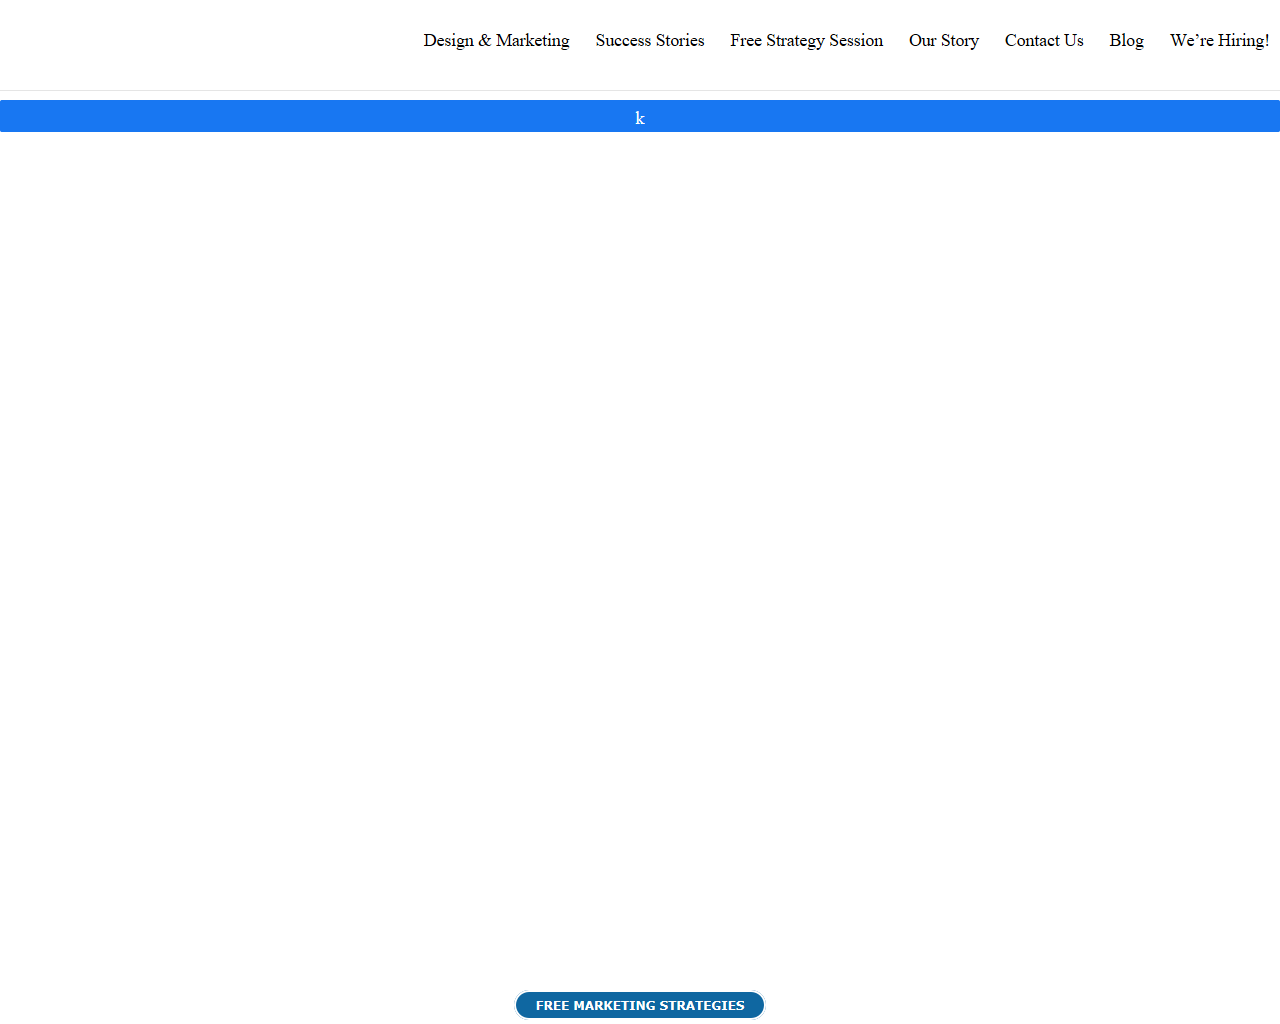1280x1024 pixels.
Task: Navigate to the Contact Us page
Action: tap(1044, 40)
